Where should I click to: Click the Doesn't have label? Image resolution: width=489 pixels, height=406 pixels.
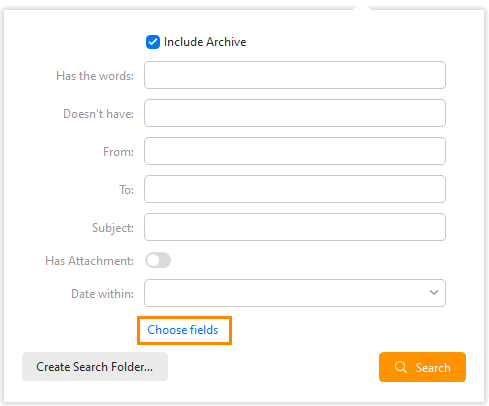coord(99,114)
